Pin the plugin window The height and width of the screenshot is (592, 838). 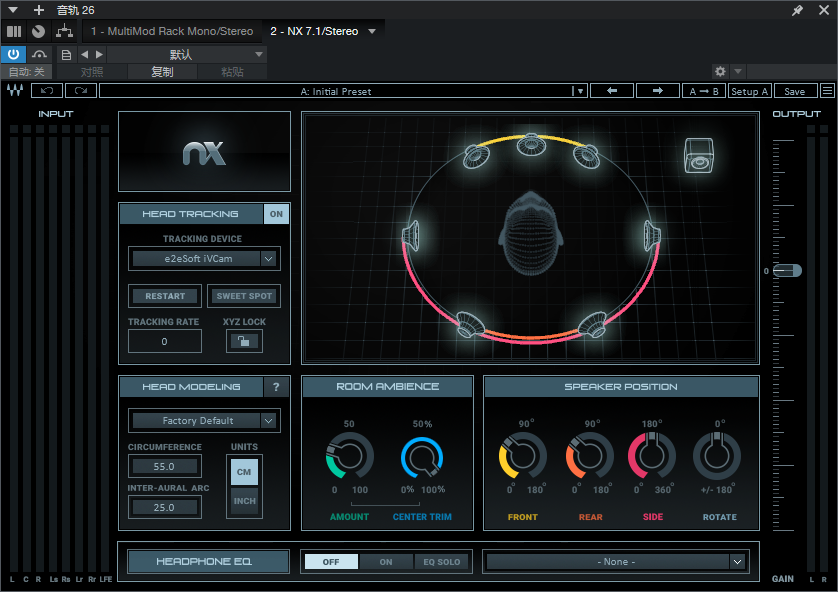tap(797, 10)
